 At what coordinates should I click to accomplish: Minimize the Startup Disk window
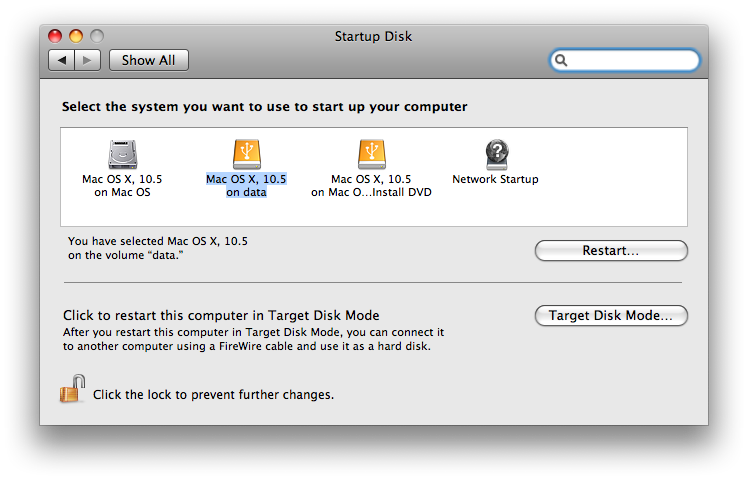click(x=77, y=37)
